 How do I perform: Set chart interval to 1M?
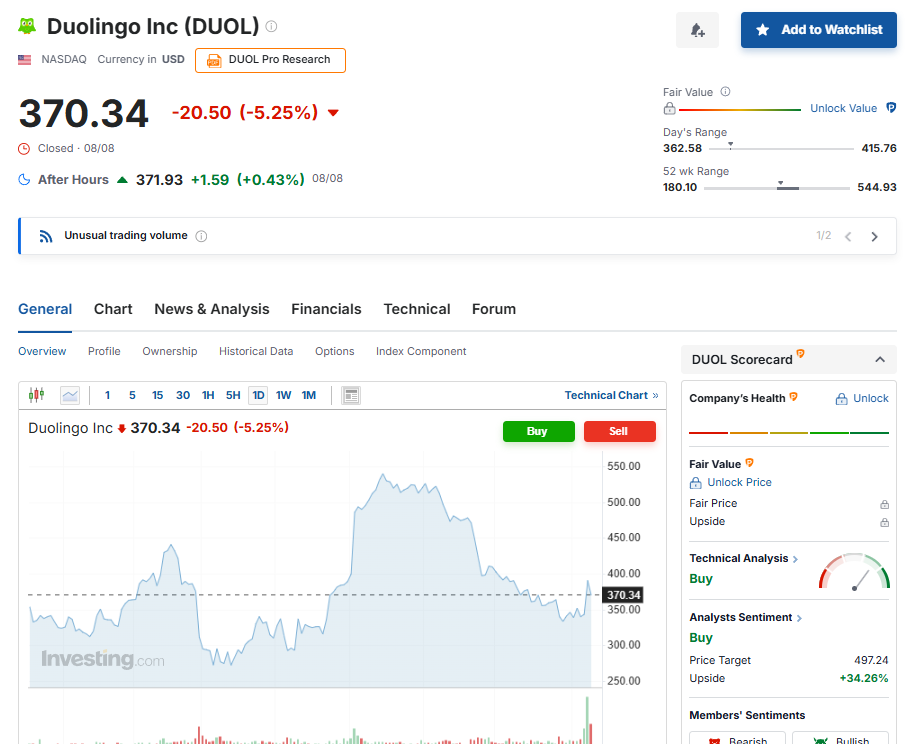309,395
